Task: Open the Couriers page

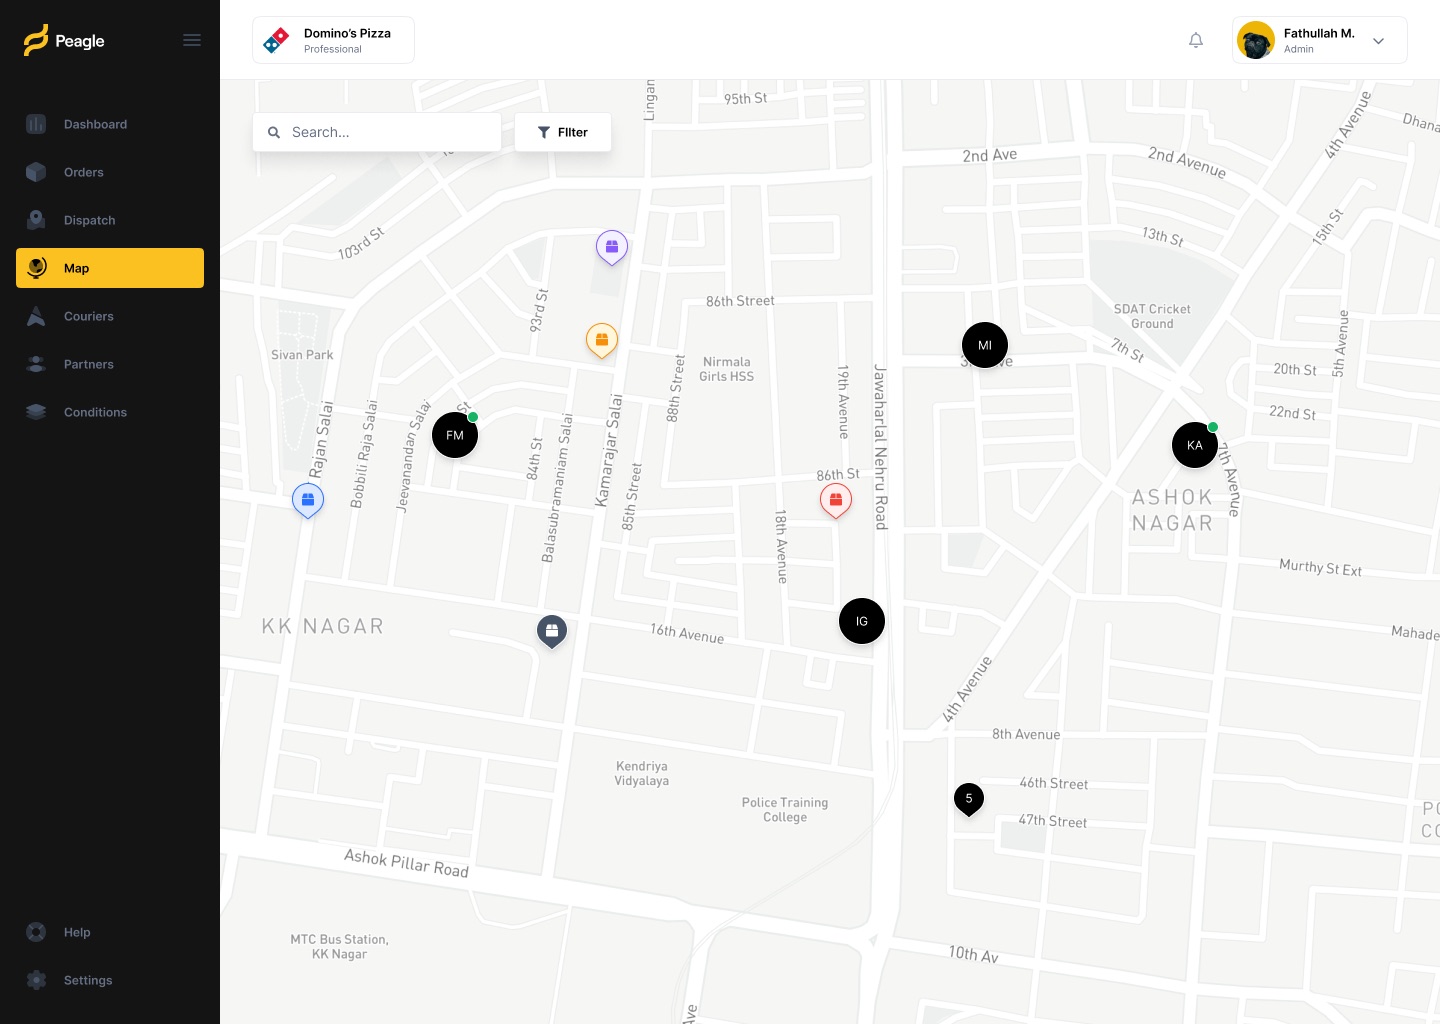Action: [x=110, y=316]
